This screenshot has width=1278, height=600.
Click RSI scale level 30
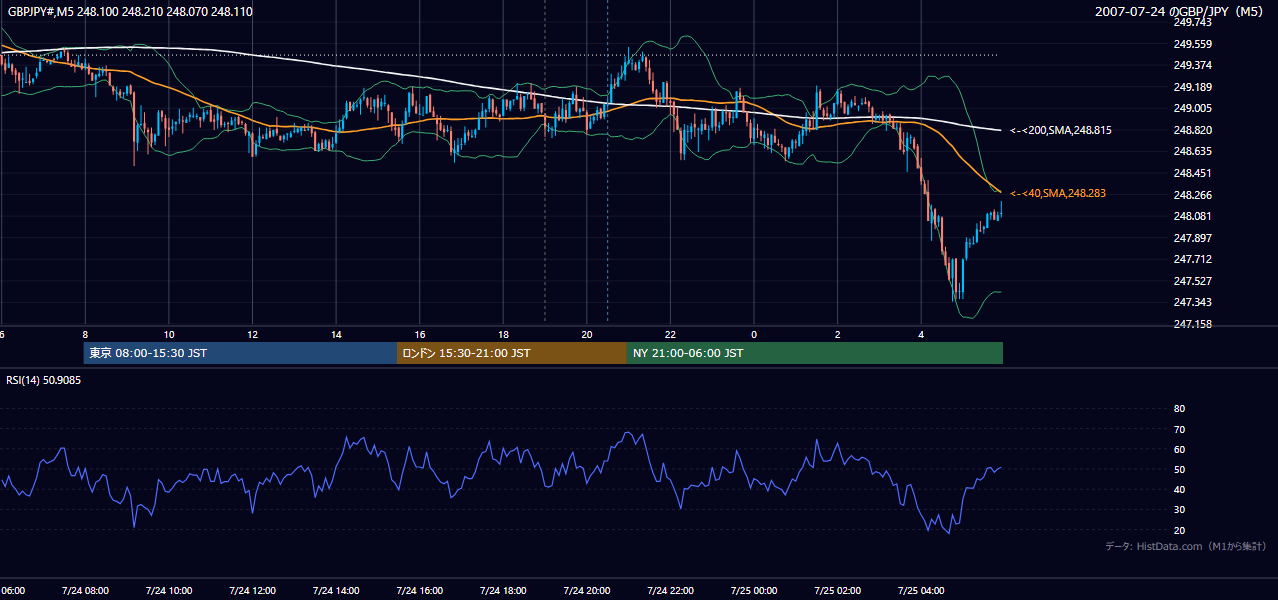(1179, 509)
